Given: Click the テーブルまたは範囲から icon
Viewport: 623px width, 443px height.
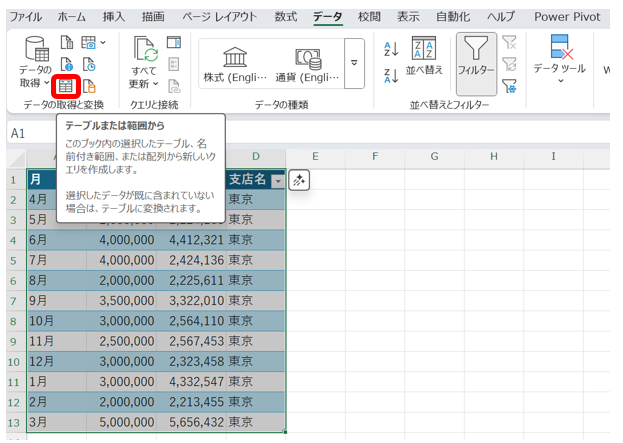Looking at the screenshot, I should click(x=66, y=86).
